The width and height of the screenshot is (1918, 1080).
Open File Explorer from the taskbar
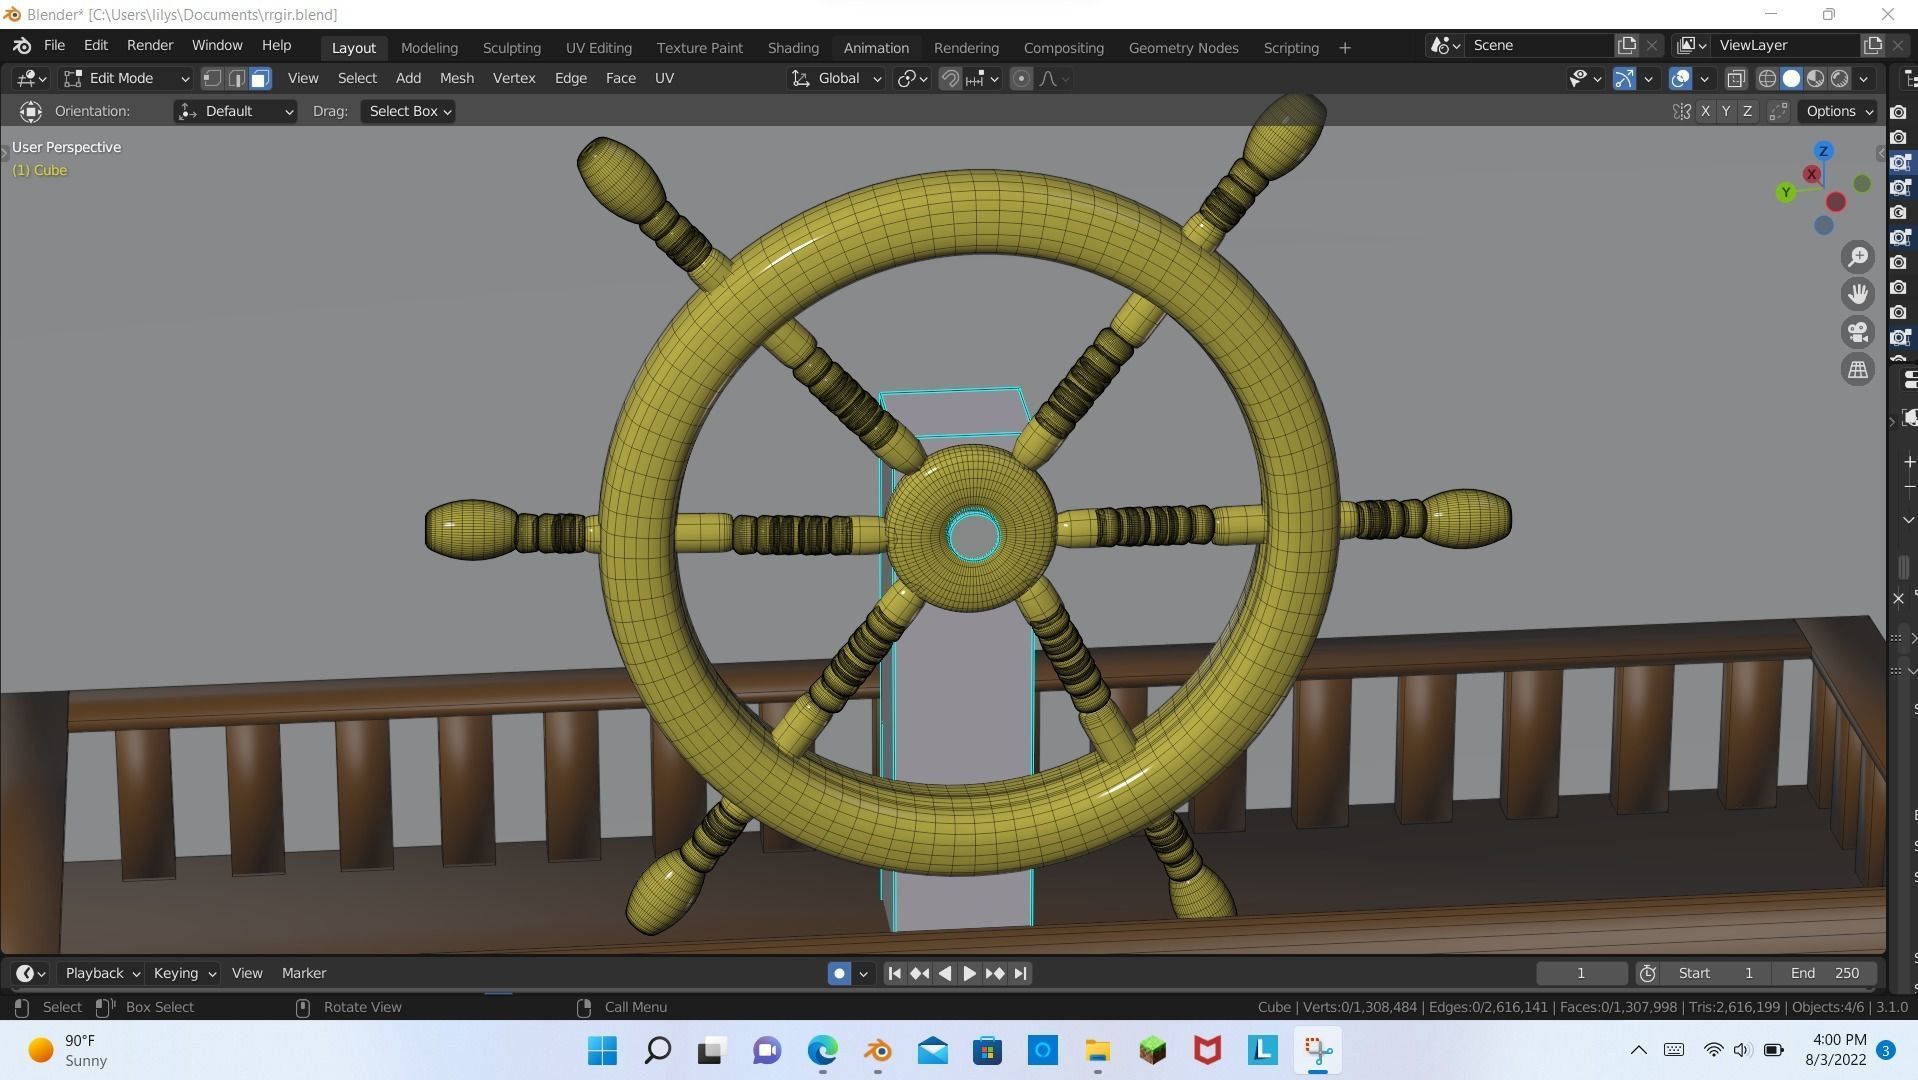(1097, 1050)
